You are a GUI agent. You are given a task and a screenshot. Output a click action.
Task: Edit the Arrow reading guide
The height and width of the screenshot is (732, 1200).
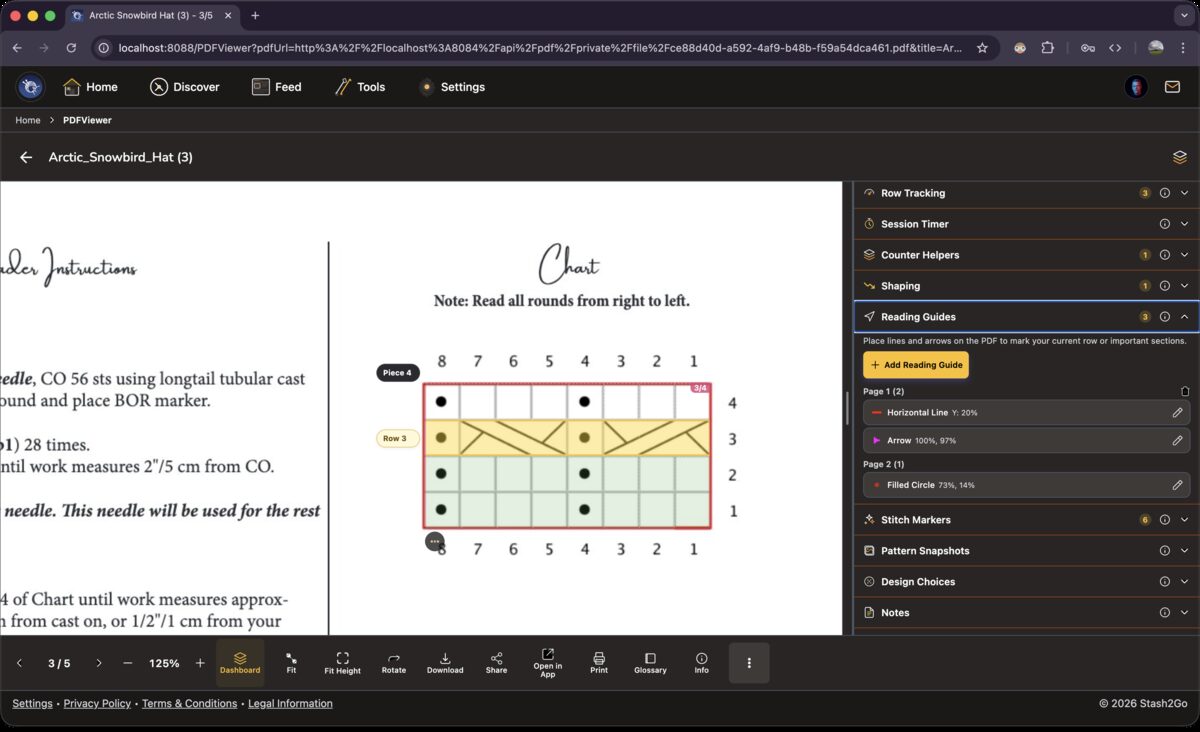(1177, 440)
